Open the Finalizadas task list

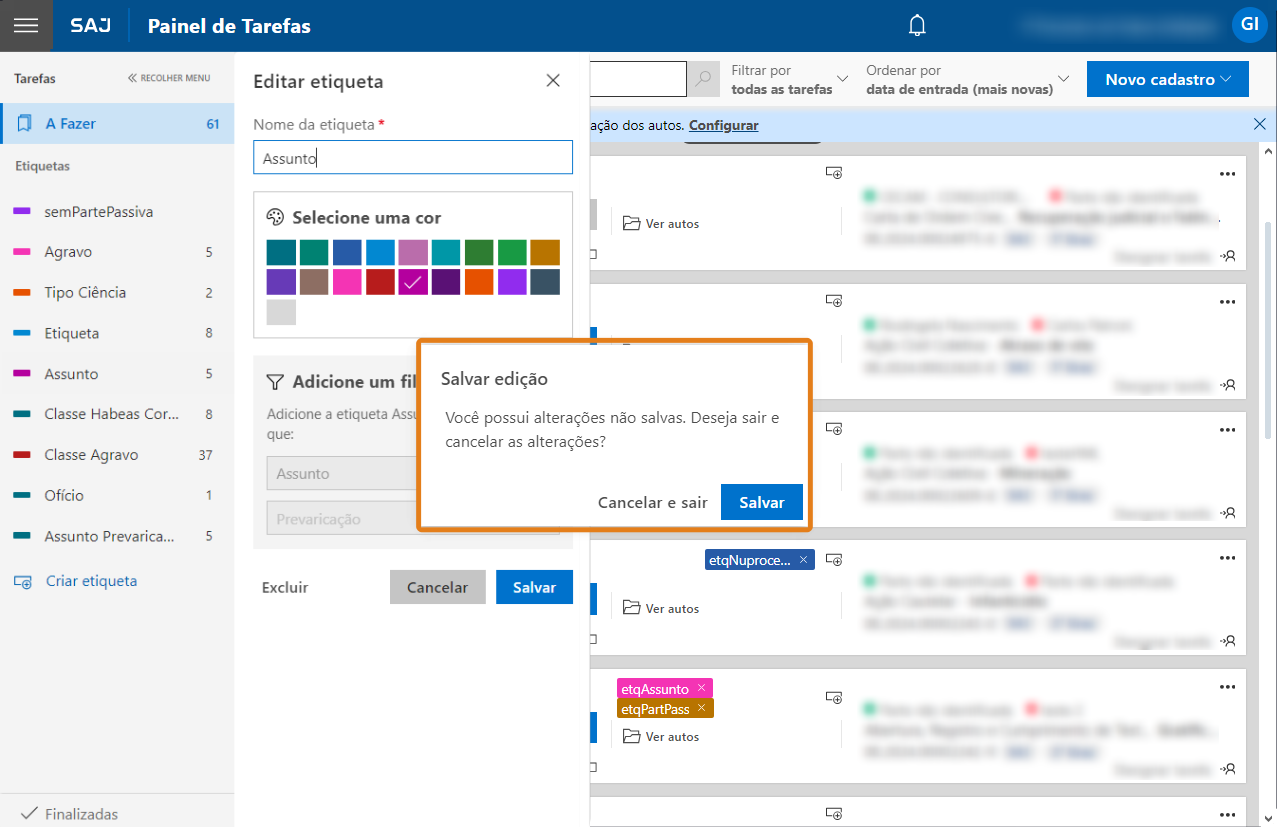[80, 813]
